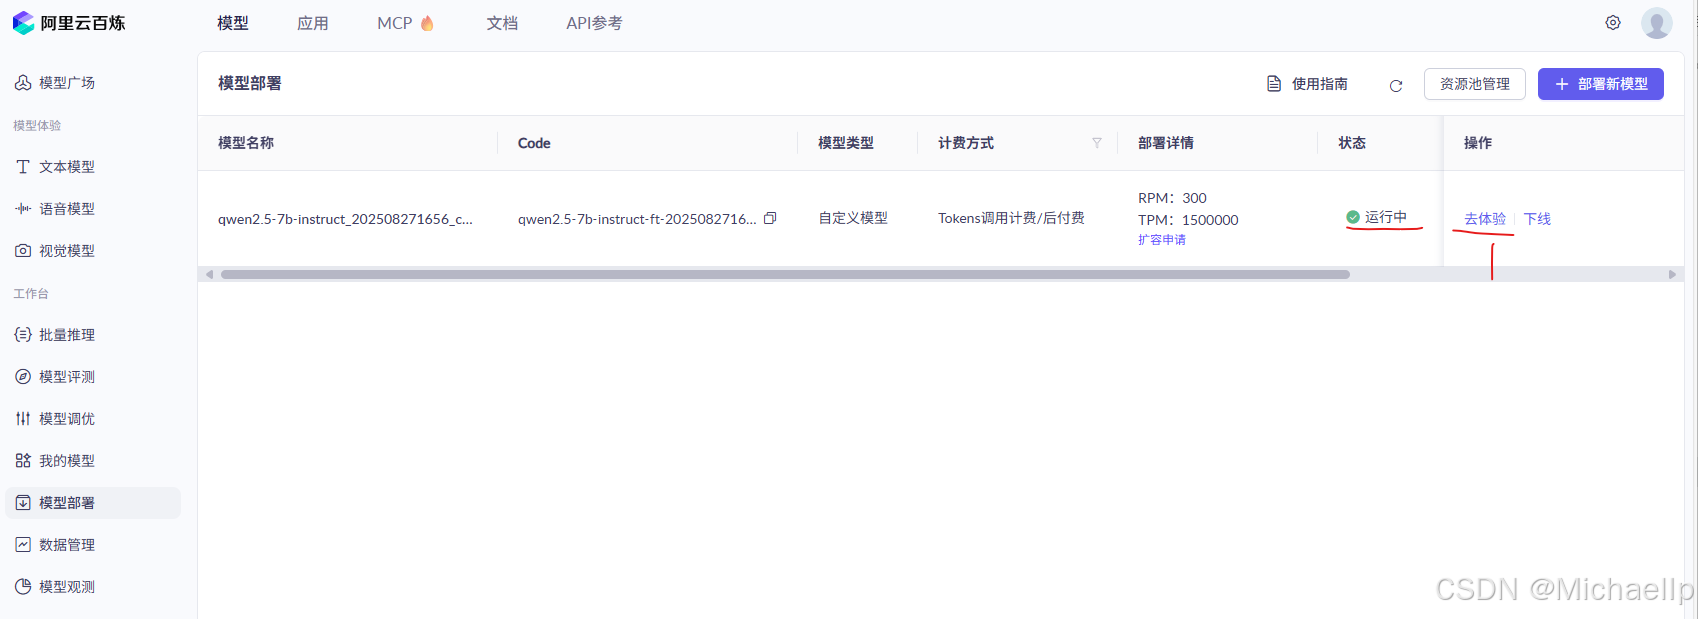Open the 文档 top tab
The height and width of the screenshot is (619, 1698).
coord(502,23)
